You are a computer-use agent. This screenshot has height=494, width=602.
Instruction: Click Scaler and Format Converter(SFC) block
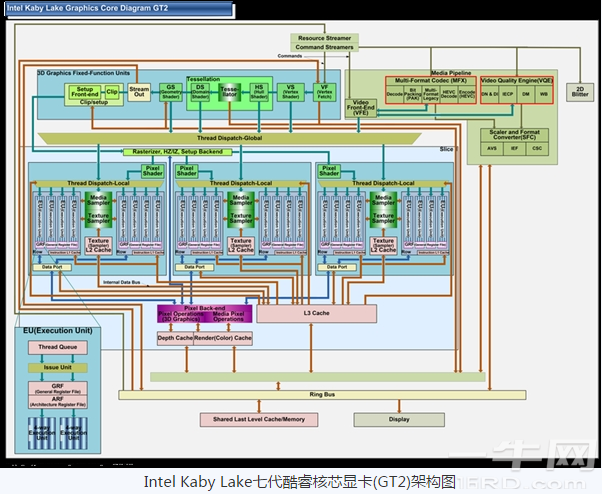(x=514, y=134)
